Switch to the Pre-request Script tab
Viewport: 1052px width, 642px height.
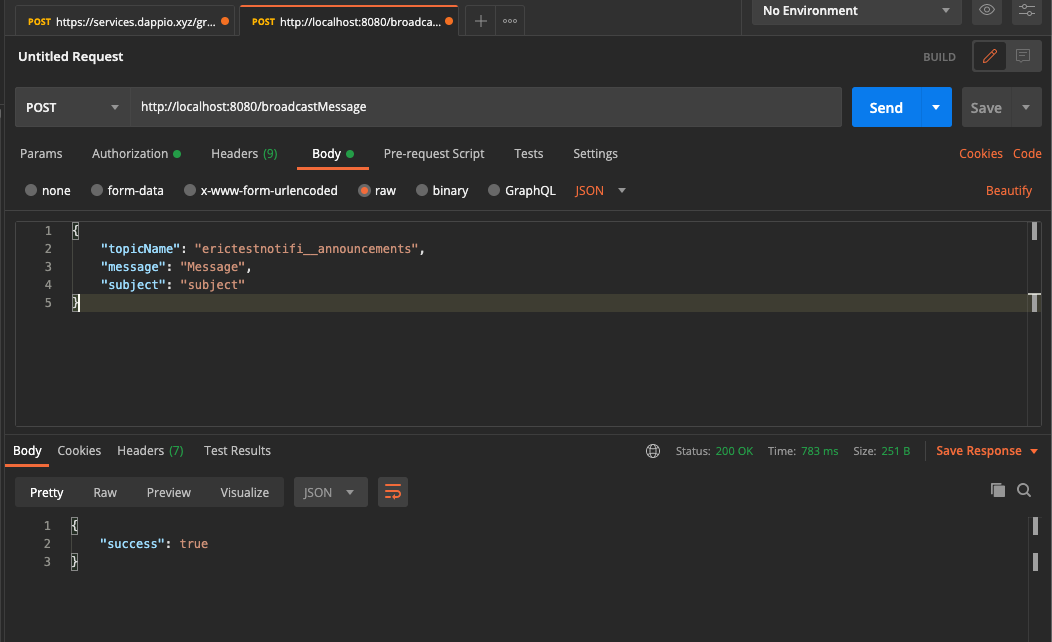coord(434,153)
